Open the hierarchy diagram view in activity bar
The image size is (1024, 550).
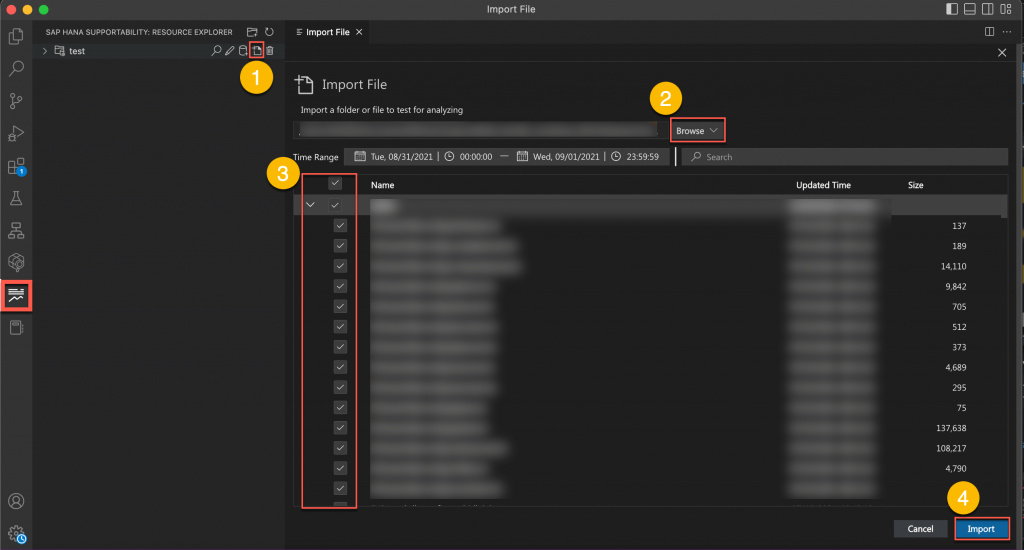16,230
